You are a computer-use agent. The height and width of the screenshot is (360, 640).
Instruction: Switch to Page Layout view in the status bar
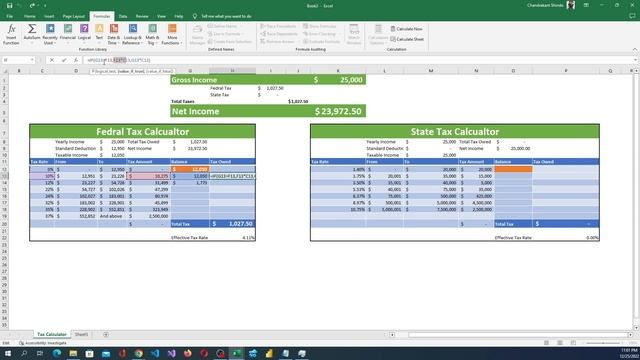[x=560, y=343]
